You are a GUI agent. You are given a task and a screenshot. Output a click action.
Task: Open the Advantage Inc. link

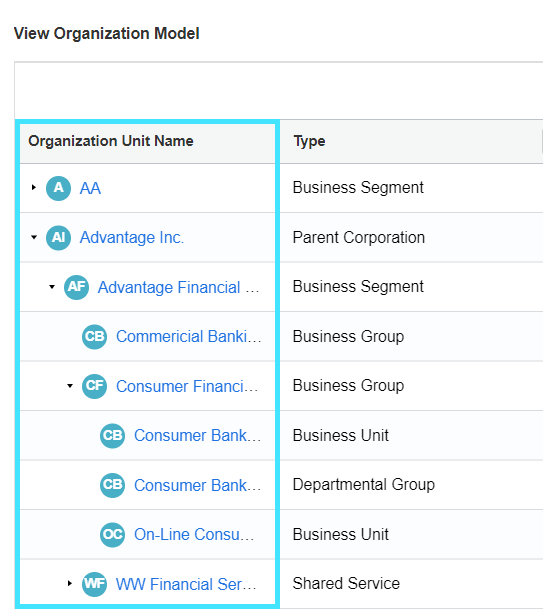tap(132, 237)
